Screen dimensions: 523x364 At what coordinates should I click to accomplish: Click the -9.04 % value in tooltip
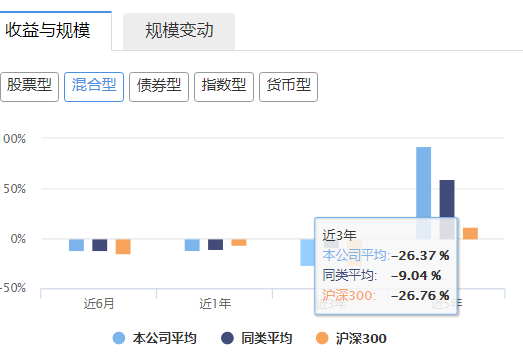click(x=416, y=276)
